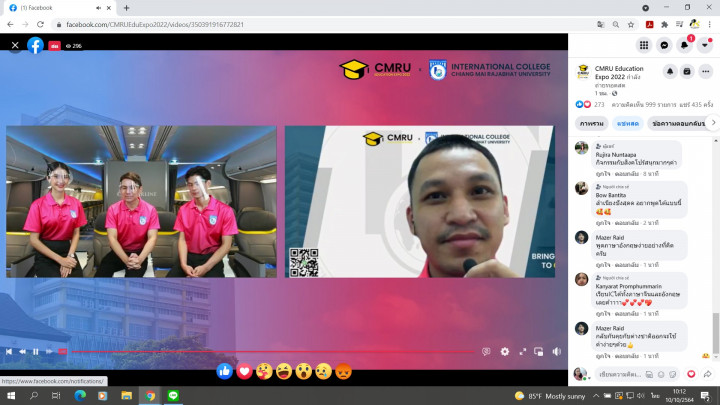This screenshot has height=405, width=720.
Task: Switch commenting identity via profile picture dropdown
Action: coord(580,374)
